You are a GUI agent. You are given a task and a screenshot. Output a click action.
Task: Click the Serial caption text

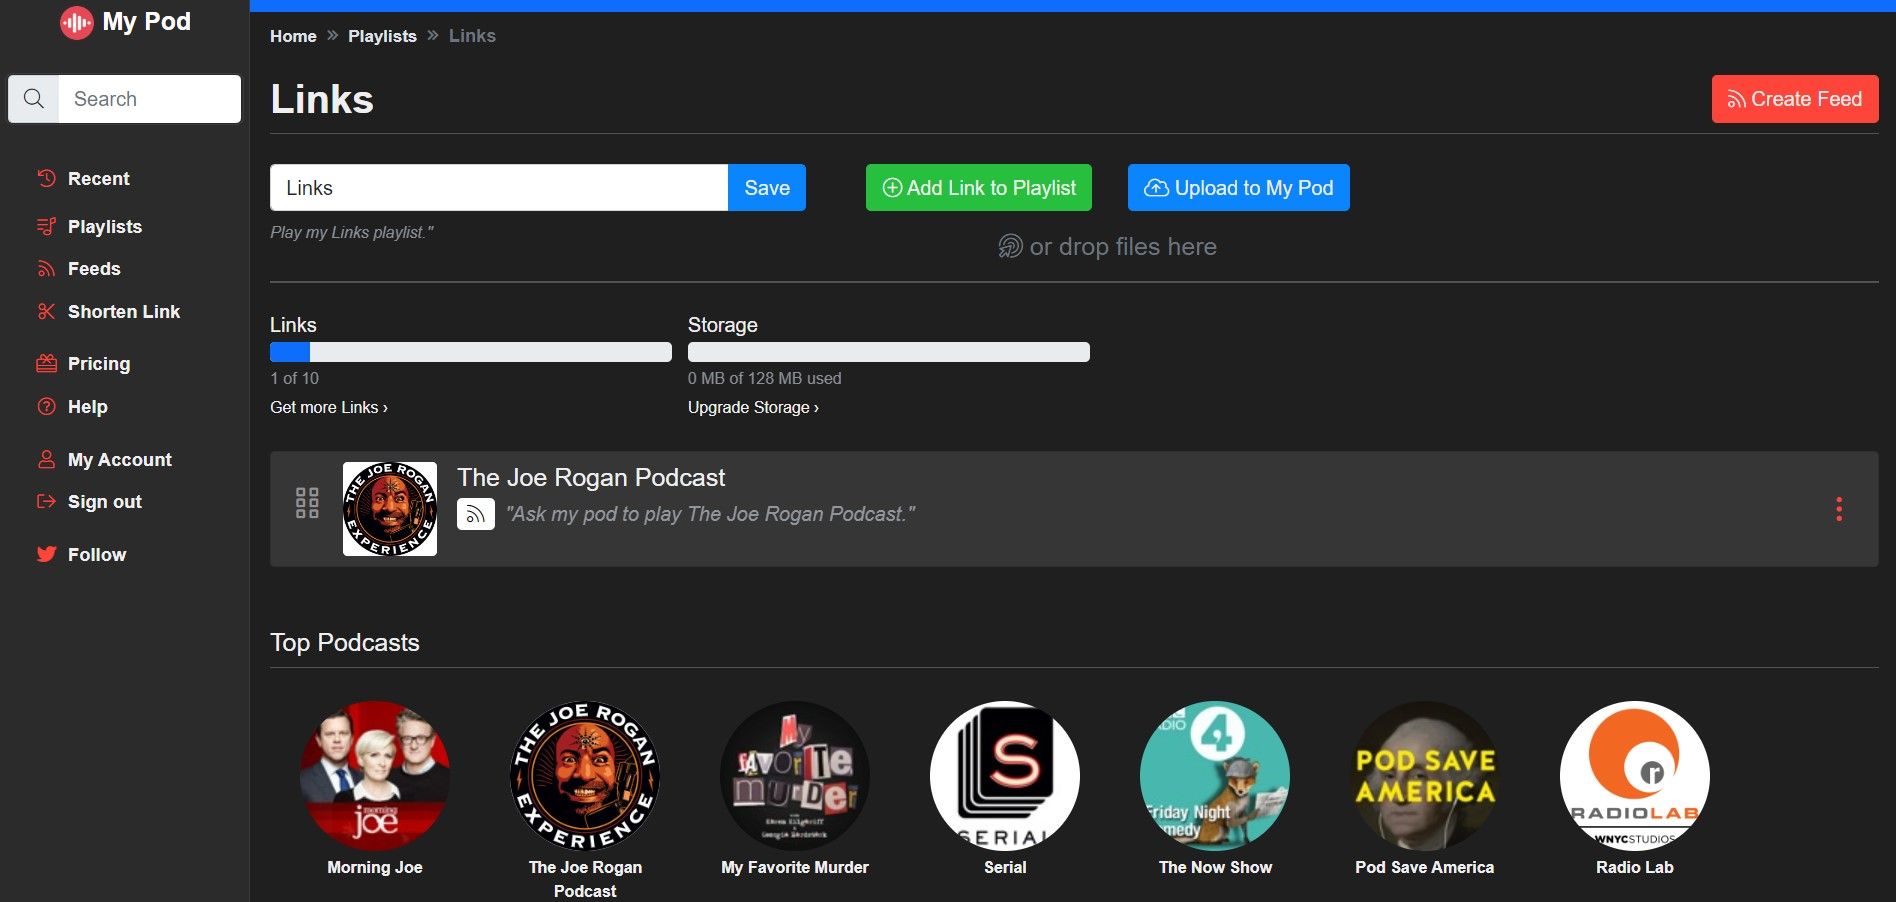(x=1005, y=868)
